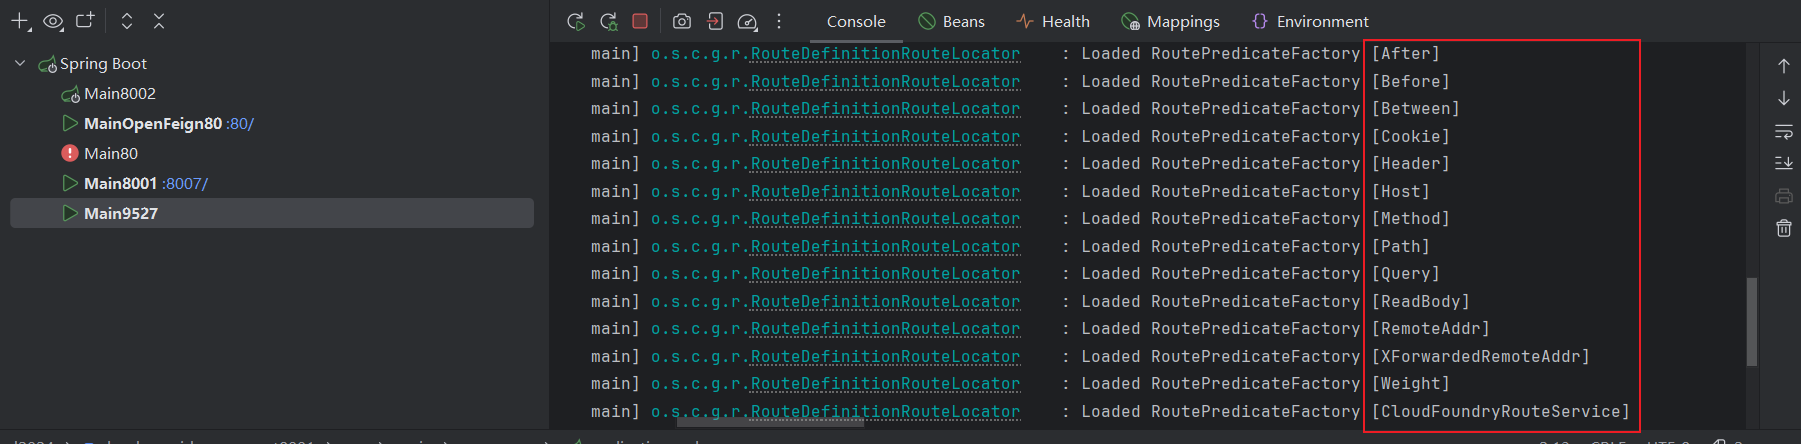
Task: Select the MainOpenFeign80 service
Action: click(x=153, y=123)
